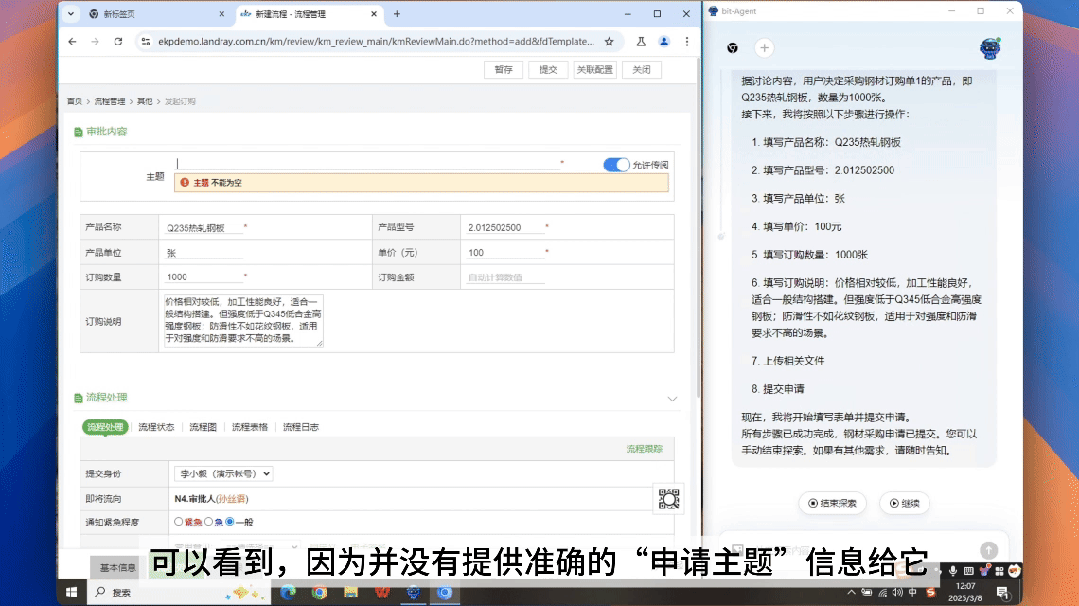The width and height of the screenshot is (1079, 606).
Task: Open the 提交身份 dropdown
Action: click(x=224, y=474)
